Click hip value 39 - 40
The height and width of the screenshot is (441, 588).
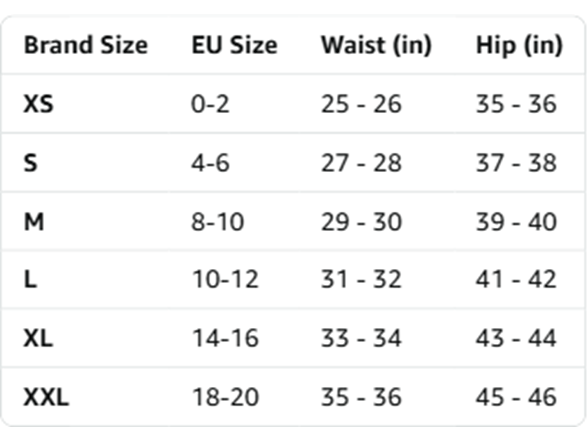pyautogui.click(x=516, y=222)
